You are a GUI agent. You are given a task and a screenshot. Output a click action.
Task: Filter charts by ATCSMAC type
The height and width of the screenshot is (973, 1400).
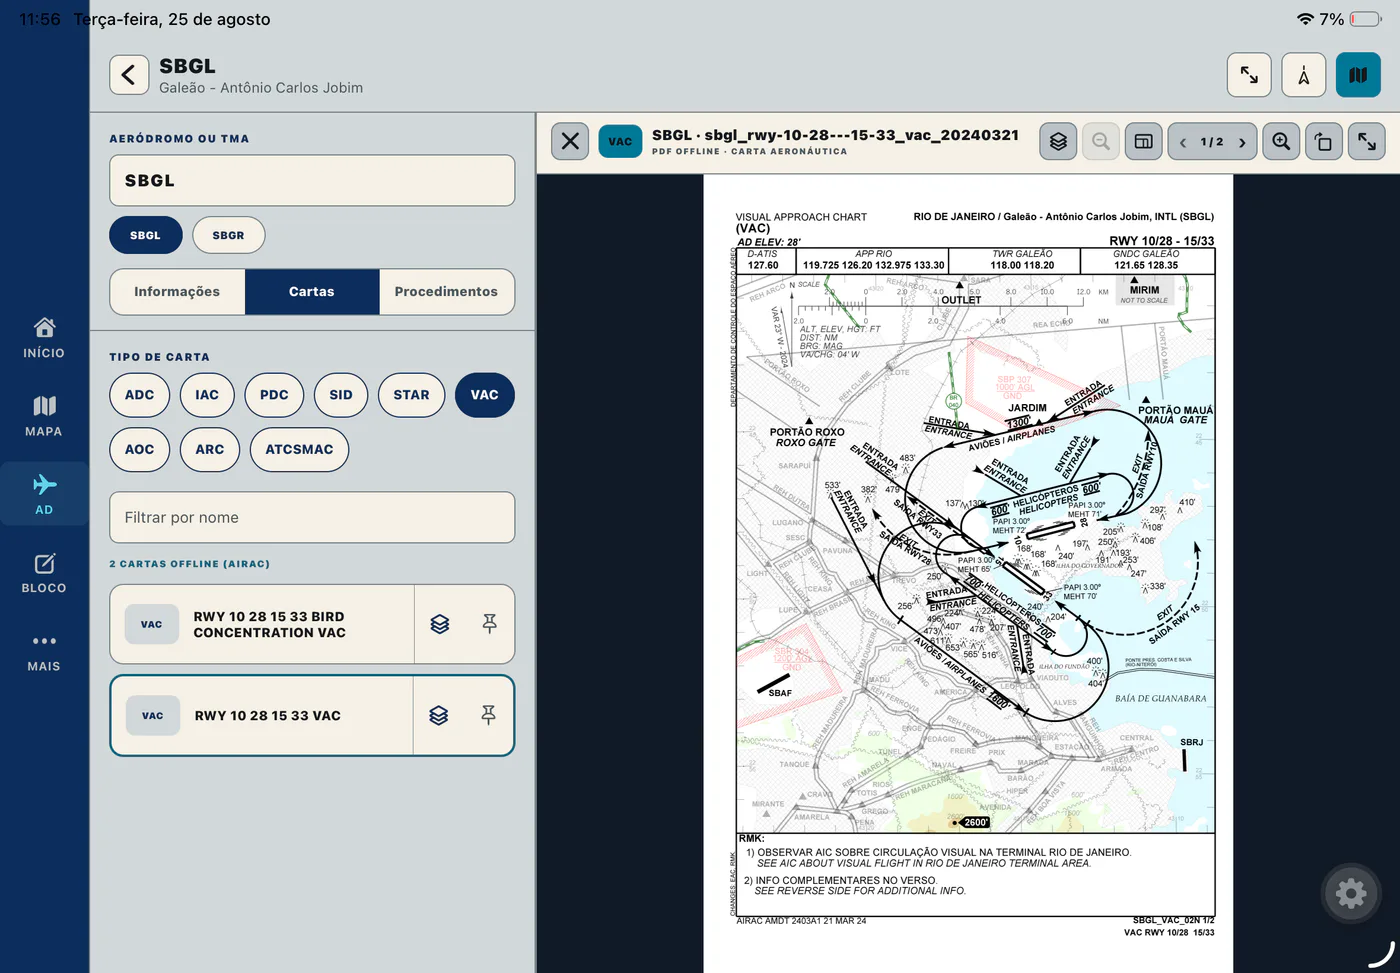tap(299, 450)
